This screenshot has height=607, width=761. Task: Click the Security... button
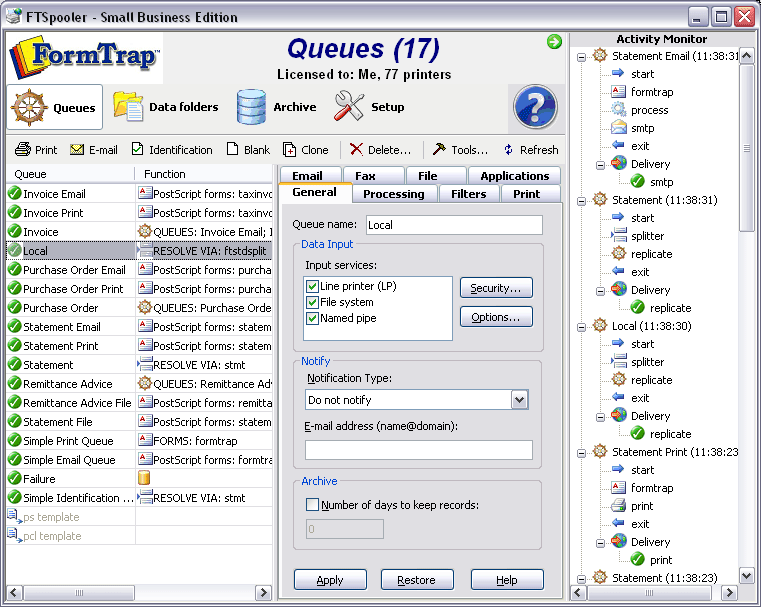(x=496, y=288)
